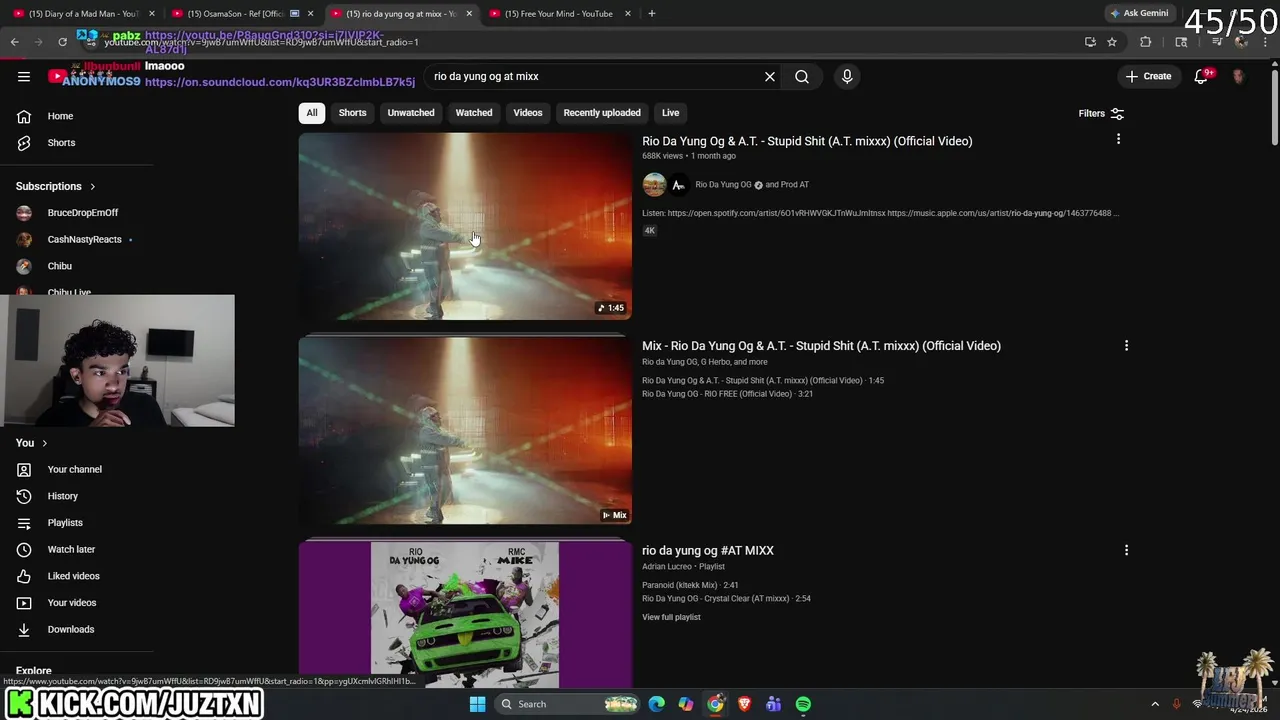This screenshot has height=720, width=1280.
Task: Open Liked videos in the sidebar
Action: (x=73, y=576)
